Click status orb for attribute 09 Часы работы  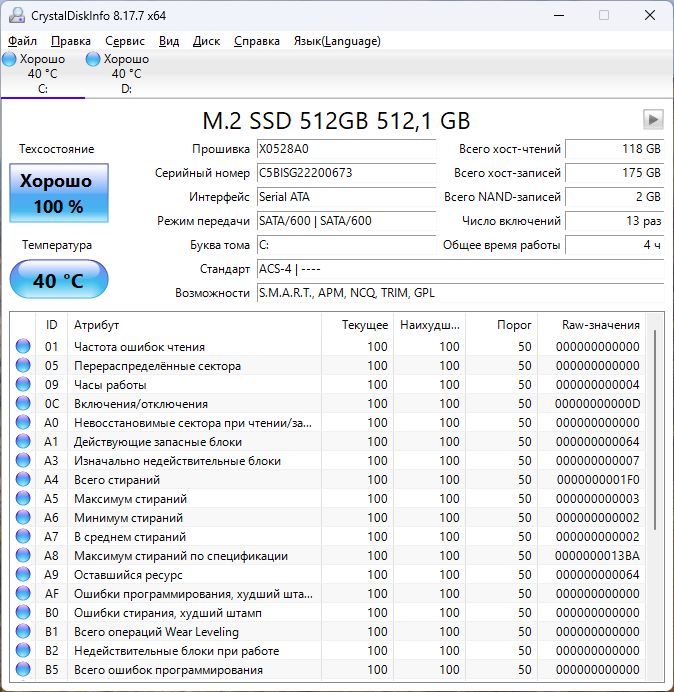point(23,385)
